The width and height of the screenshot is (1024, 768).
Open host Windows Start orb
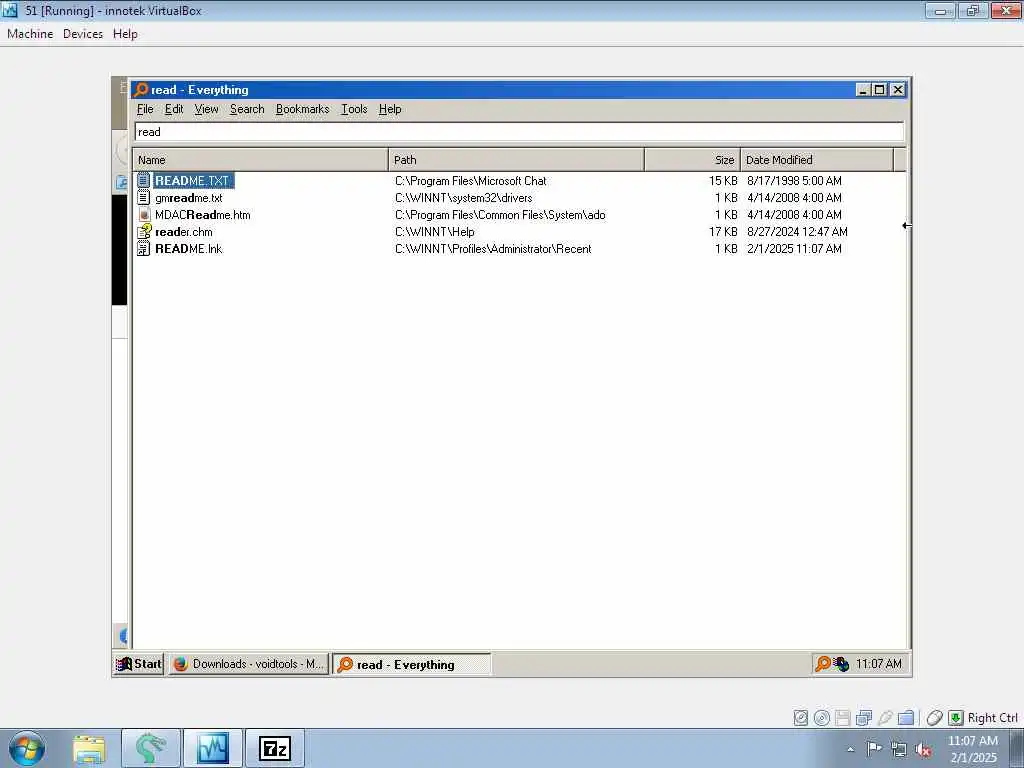click(x=27, y=748)
